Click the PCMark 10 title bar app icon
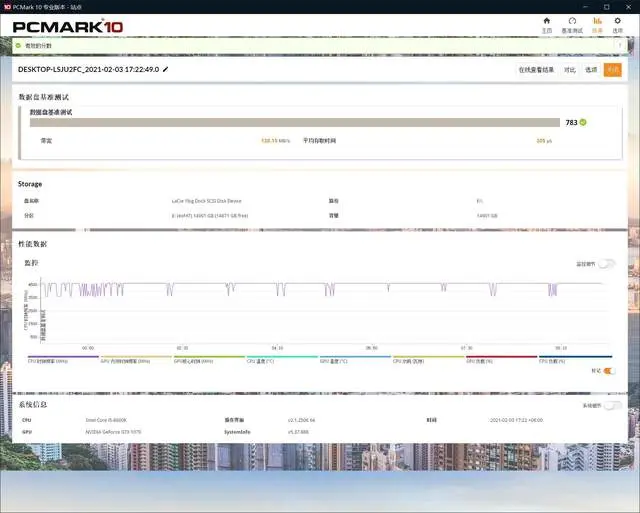This screenshot has width=640, height=513. pos(7,7)
